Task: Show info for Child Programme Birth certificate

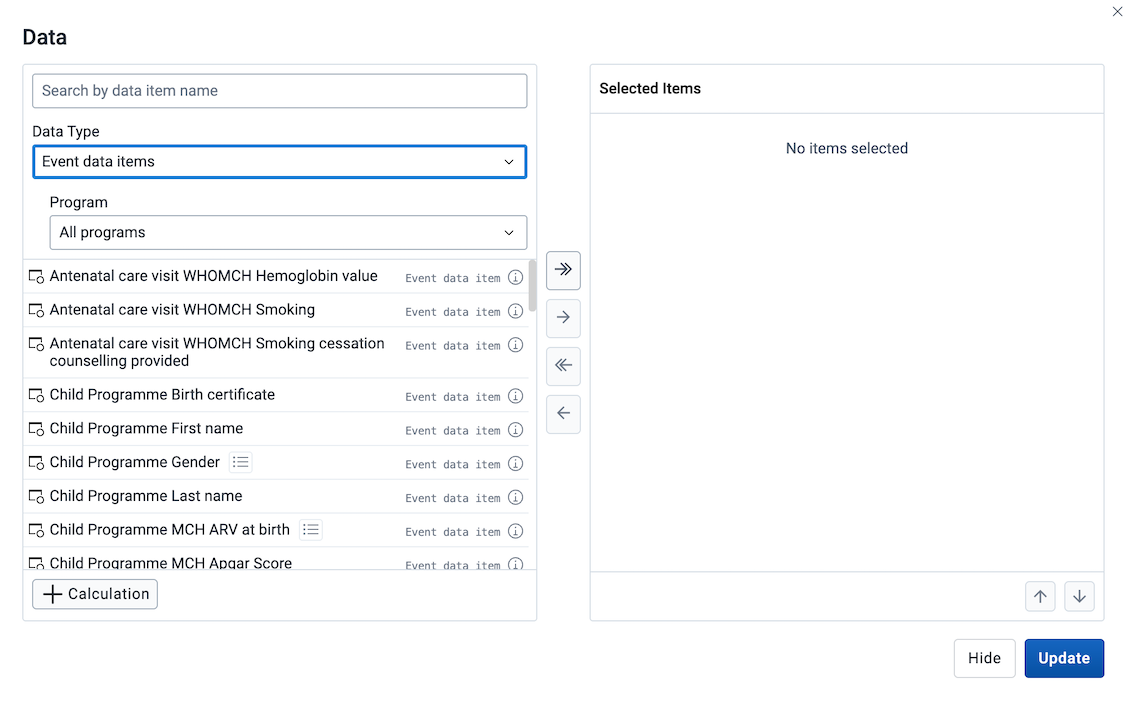Action: [515, 396]
